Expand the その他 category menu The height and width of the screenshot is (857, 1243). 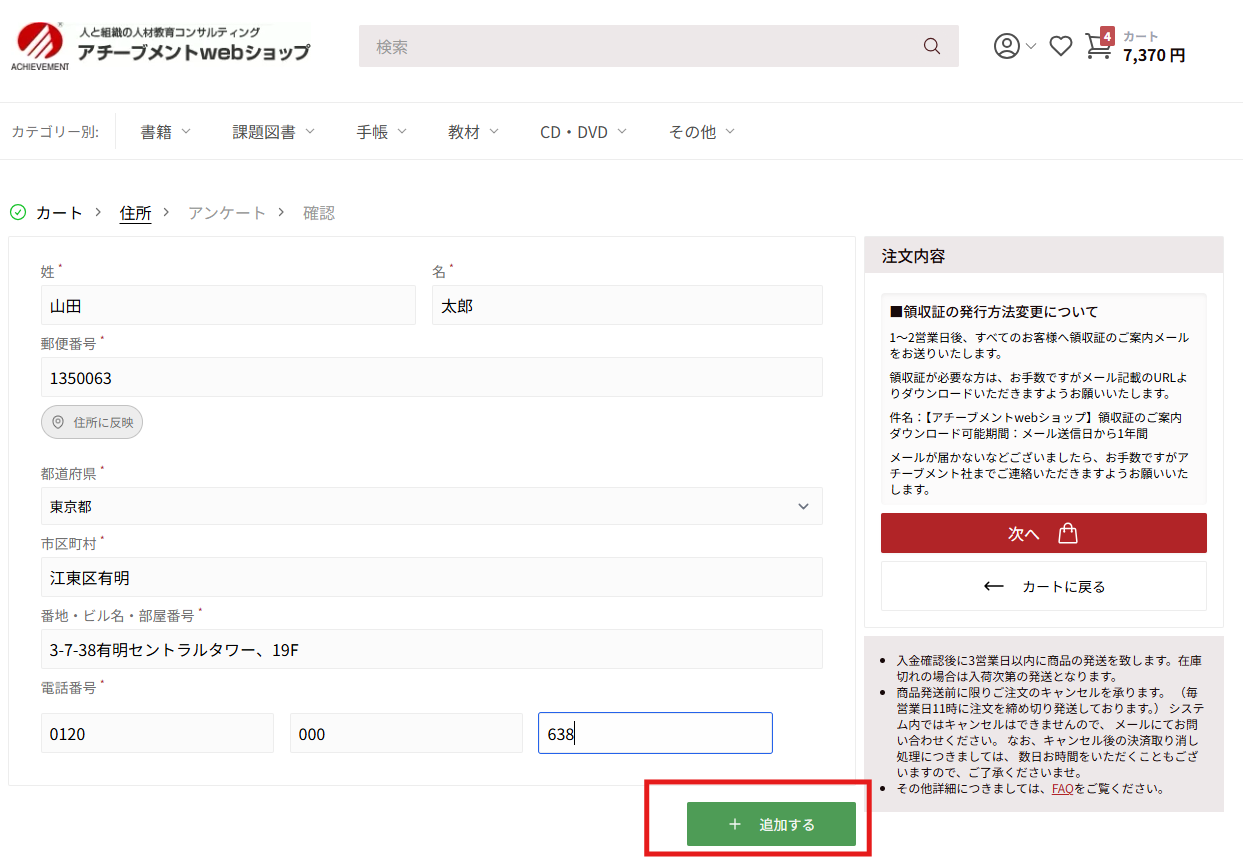702,132
